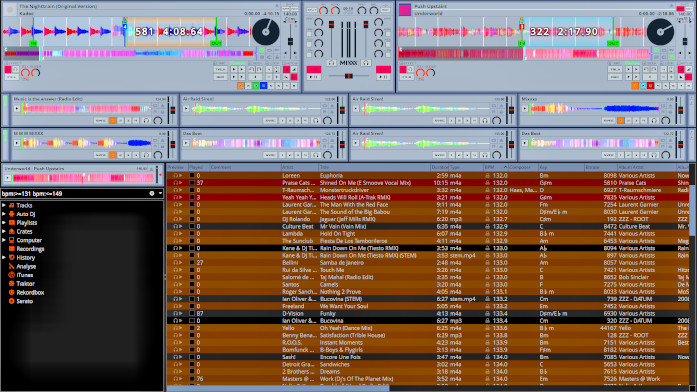The width and height of the screenshot is (697, 392).
Task: Clear the bpm search query
Action: point(152,193)
